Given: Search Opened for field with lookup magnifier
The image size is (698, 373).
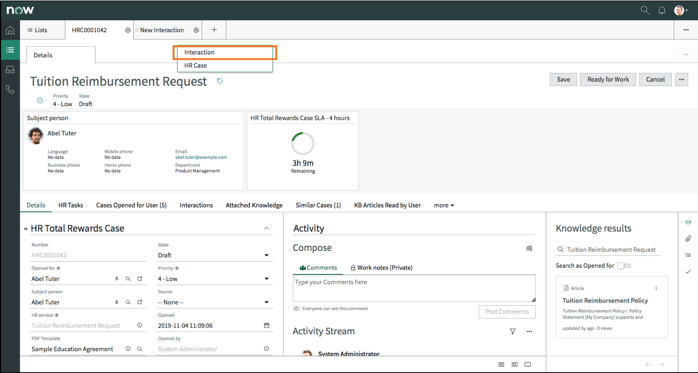Looking at the screenshot, I should point(128,279).
